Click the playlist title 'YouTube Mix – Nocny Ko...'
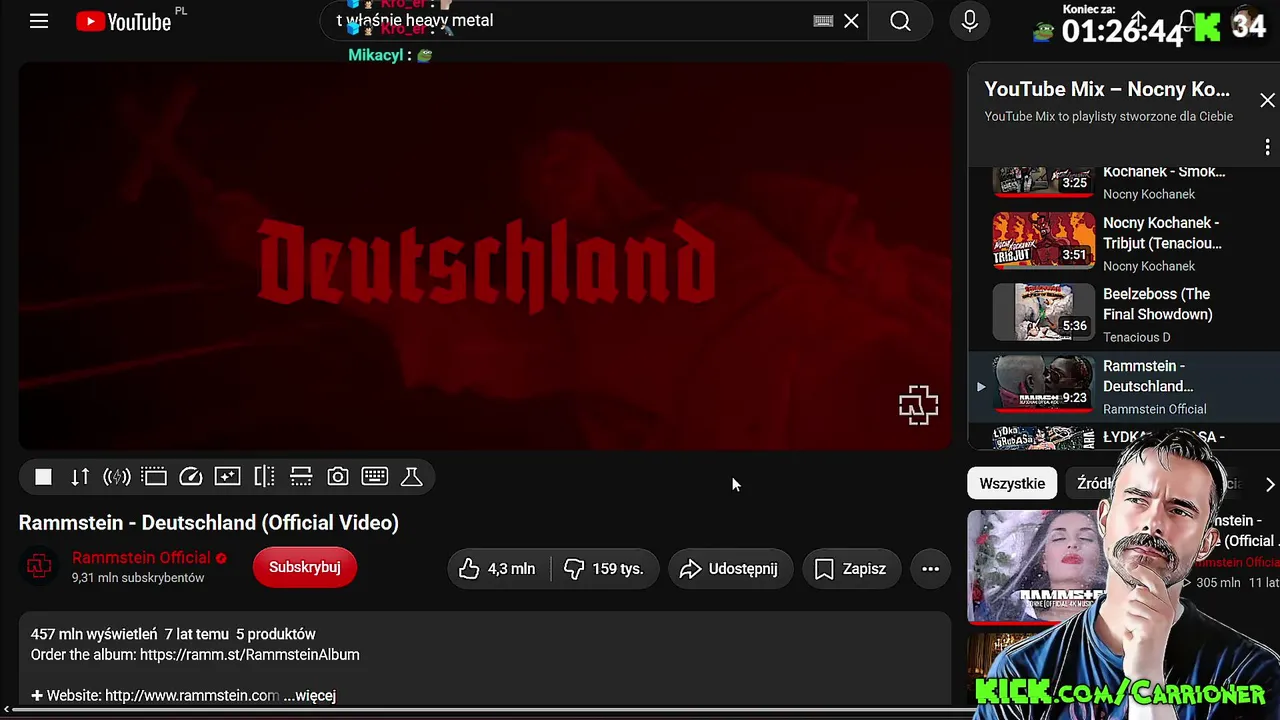This screenshot has height=720, width=1280. [x=1107, y=89]
